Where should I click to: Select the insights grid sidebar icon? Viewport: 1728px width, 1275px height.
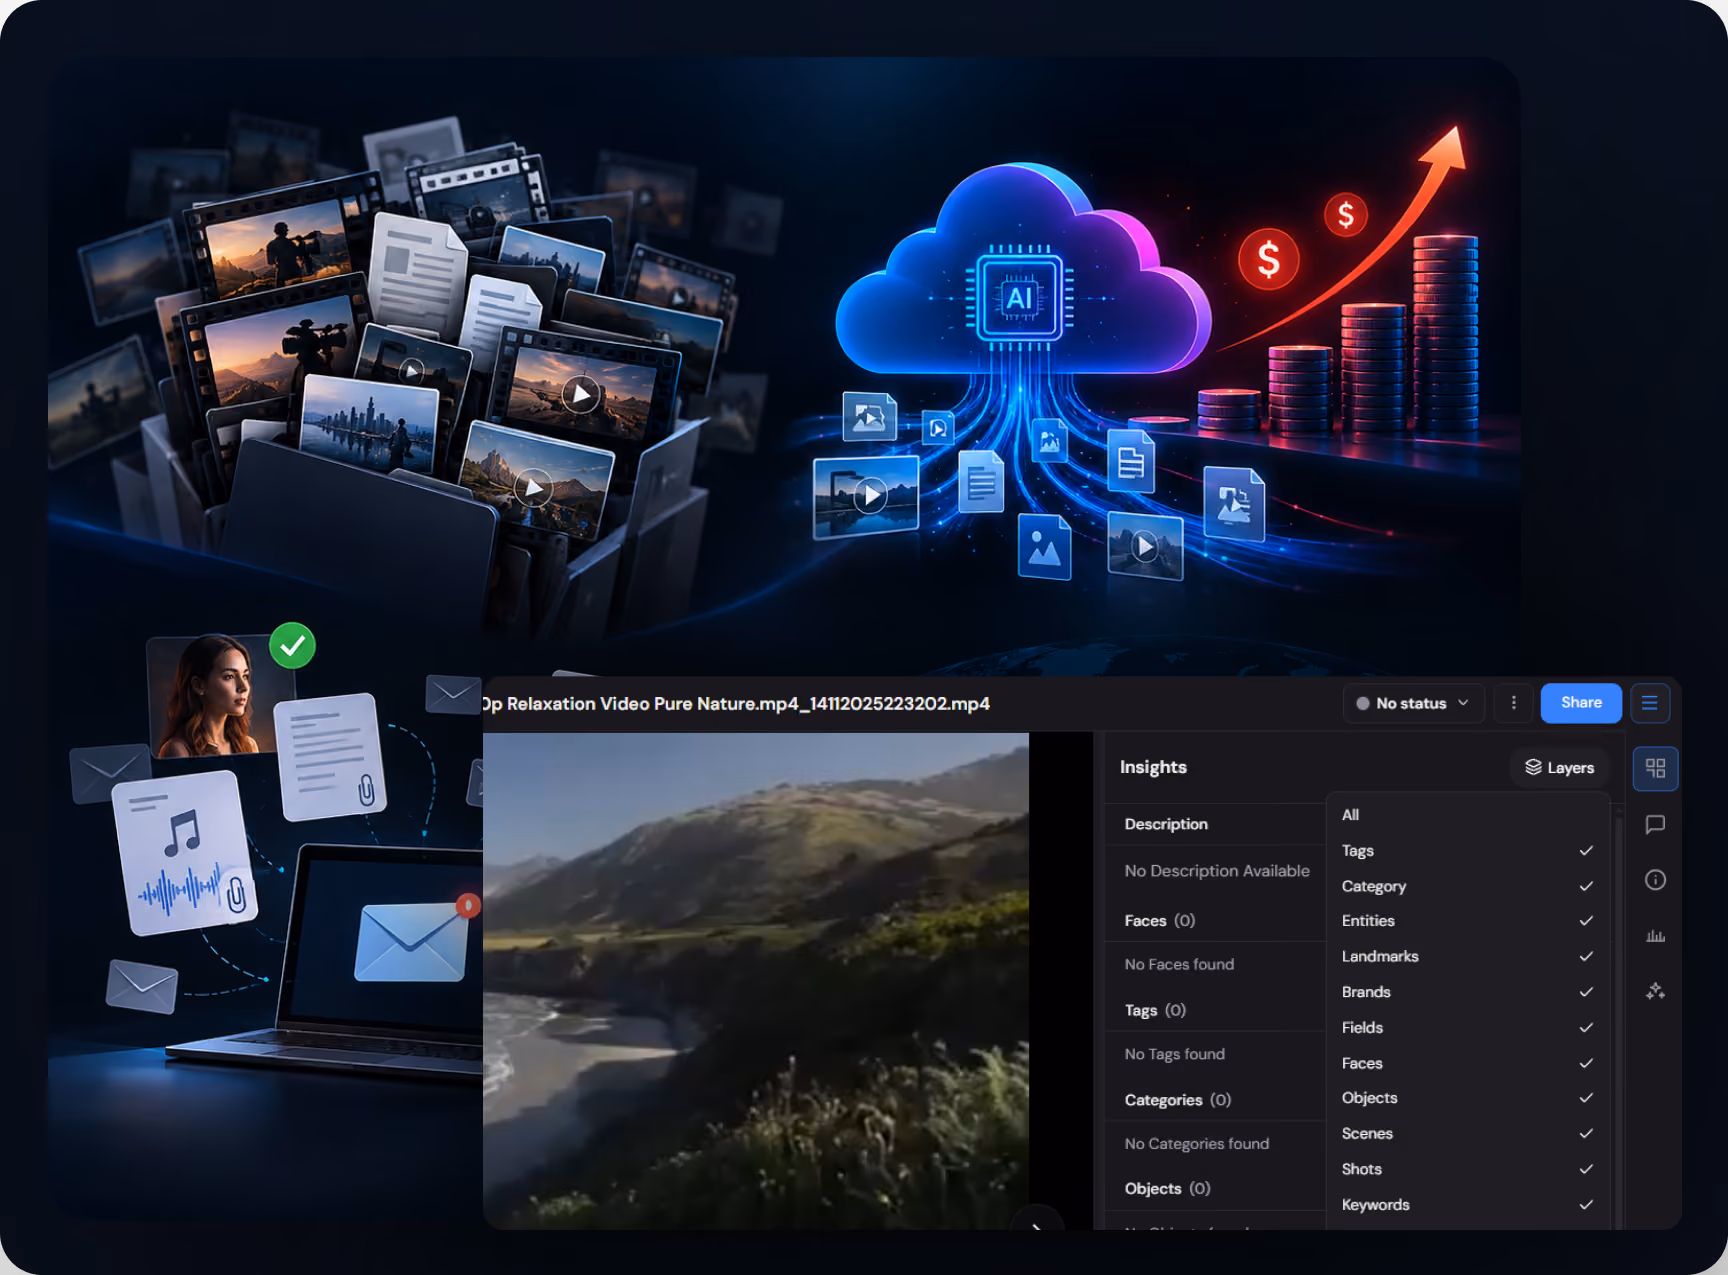pos(1655,768)
